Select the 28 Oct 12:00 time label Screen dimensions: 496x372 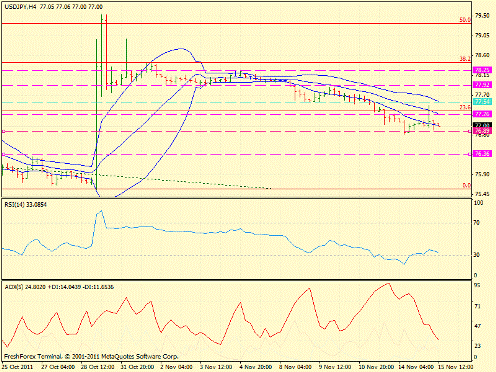pyautogui.click(x=98, y=367)
